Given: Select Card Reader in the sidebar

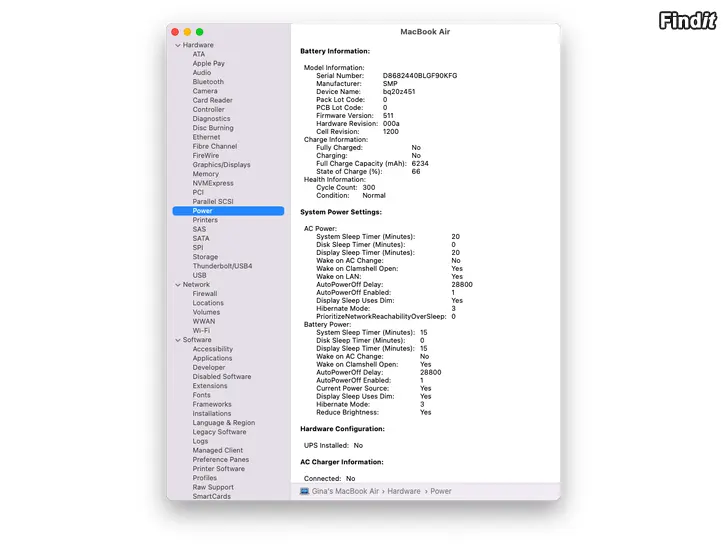Looking at the screenshot, I should pos(213,100).
